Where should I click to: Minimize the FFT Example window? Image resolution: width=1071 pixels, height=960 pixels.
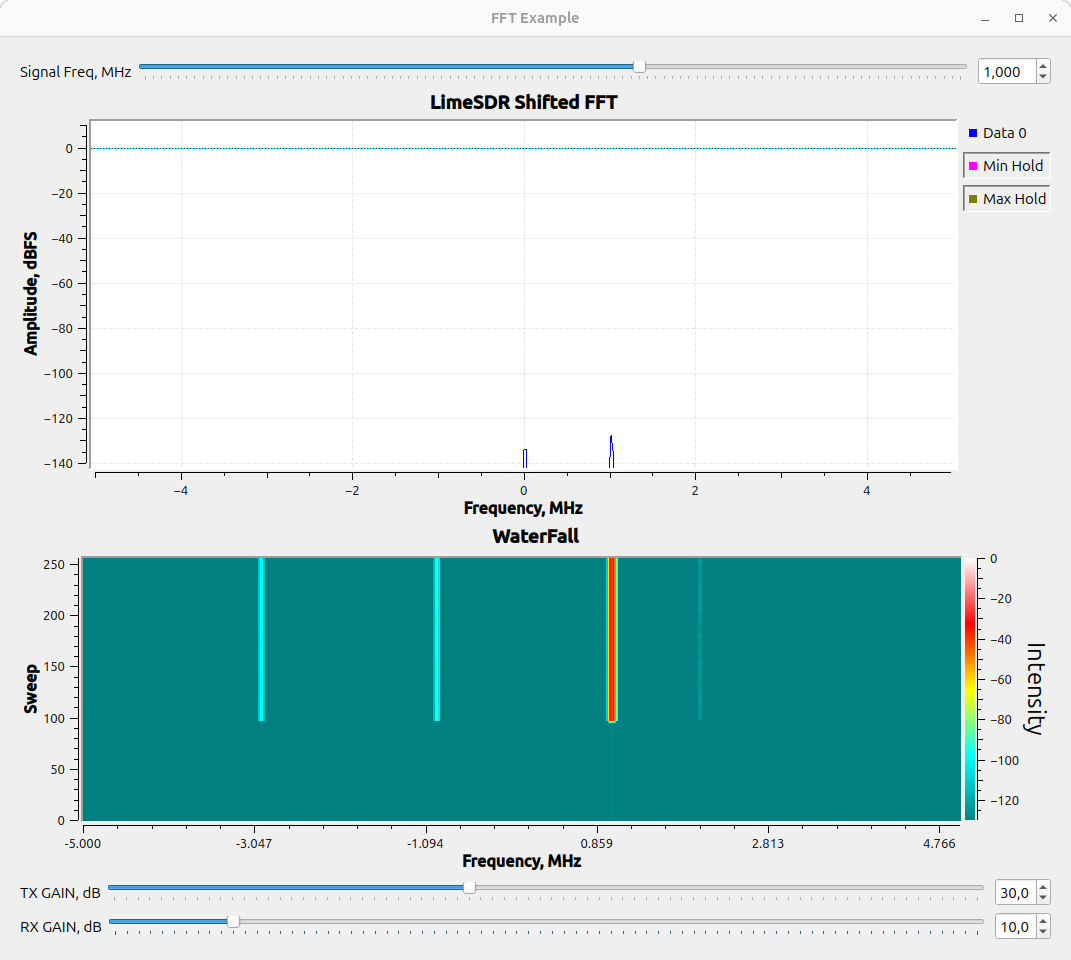[986, 18]
